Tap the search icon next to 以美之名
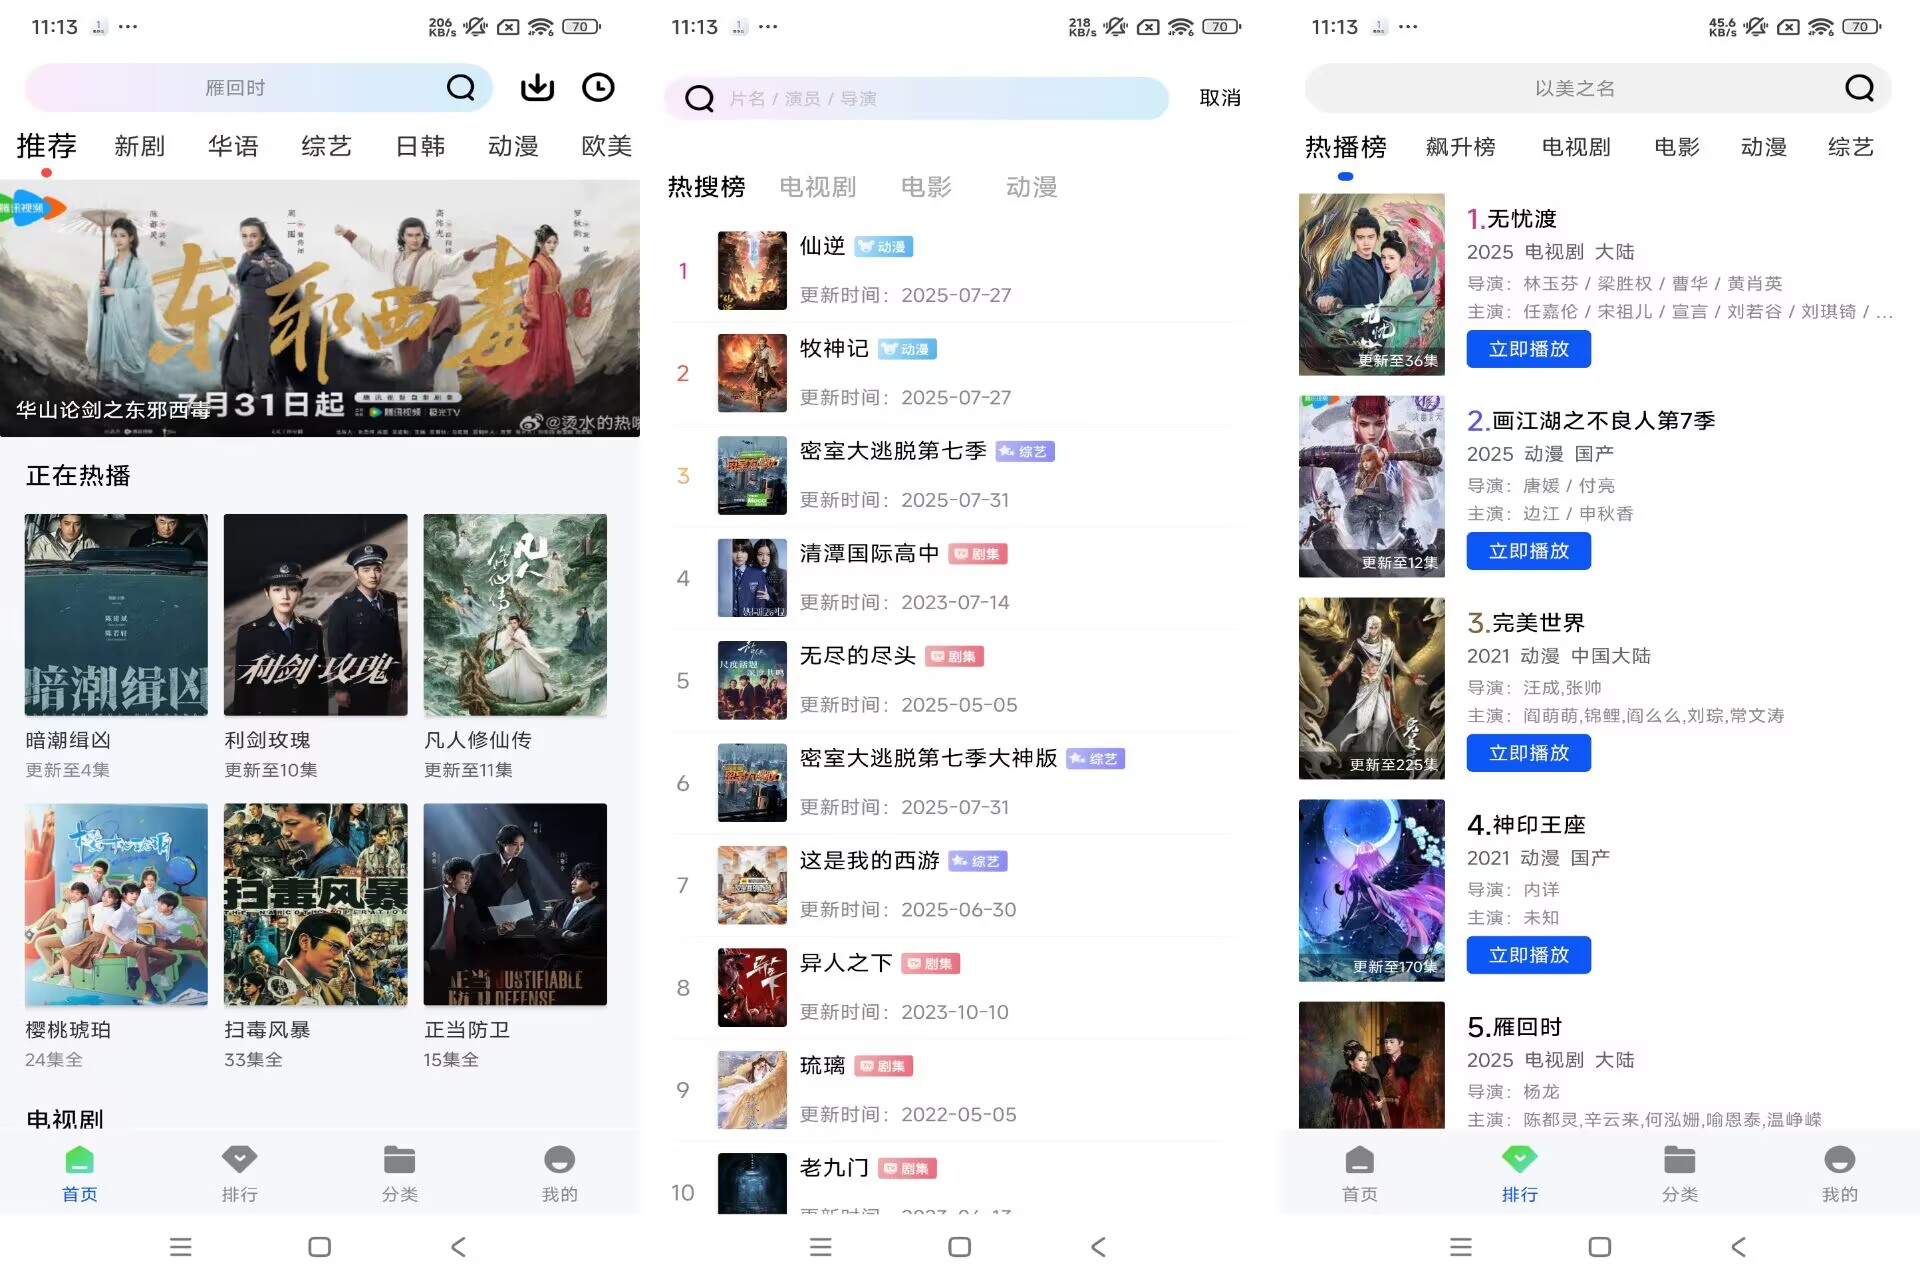Image resolution: width=1920 pixels, height=1280 pixels. click(1858, 88)
